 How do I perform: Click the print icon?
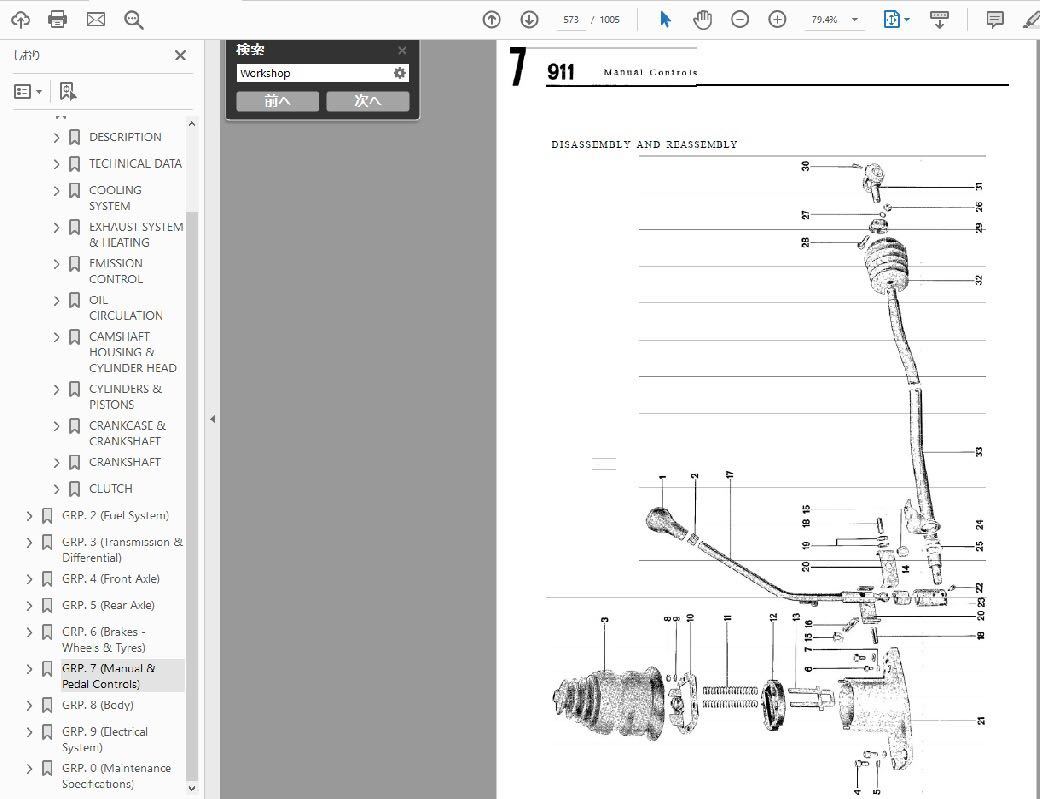(58, 19)
